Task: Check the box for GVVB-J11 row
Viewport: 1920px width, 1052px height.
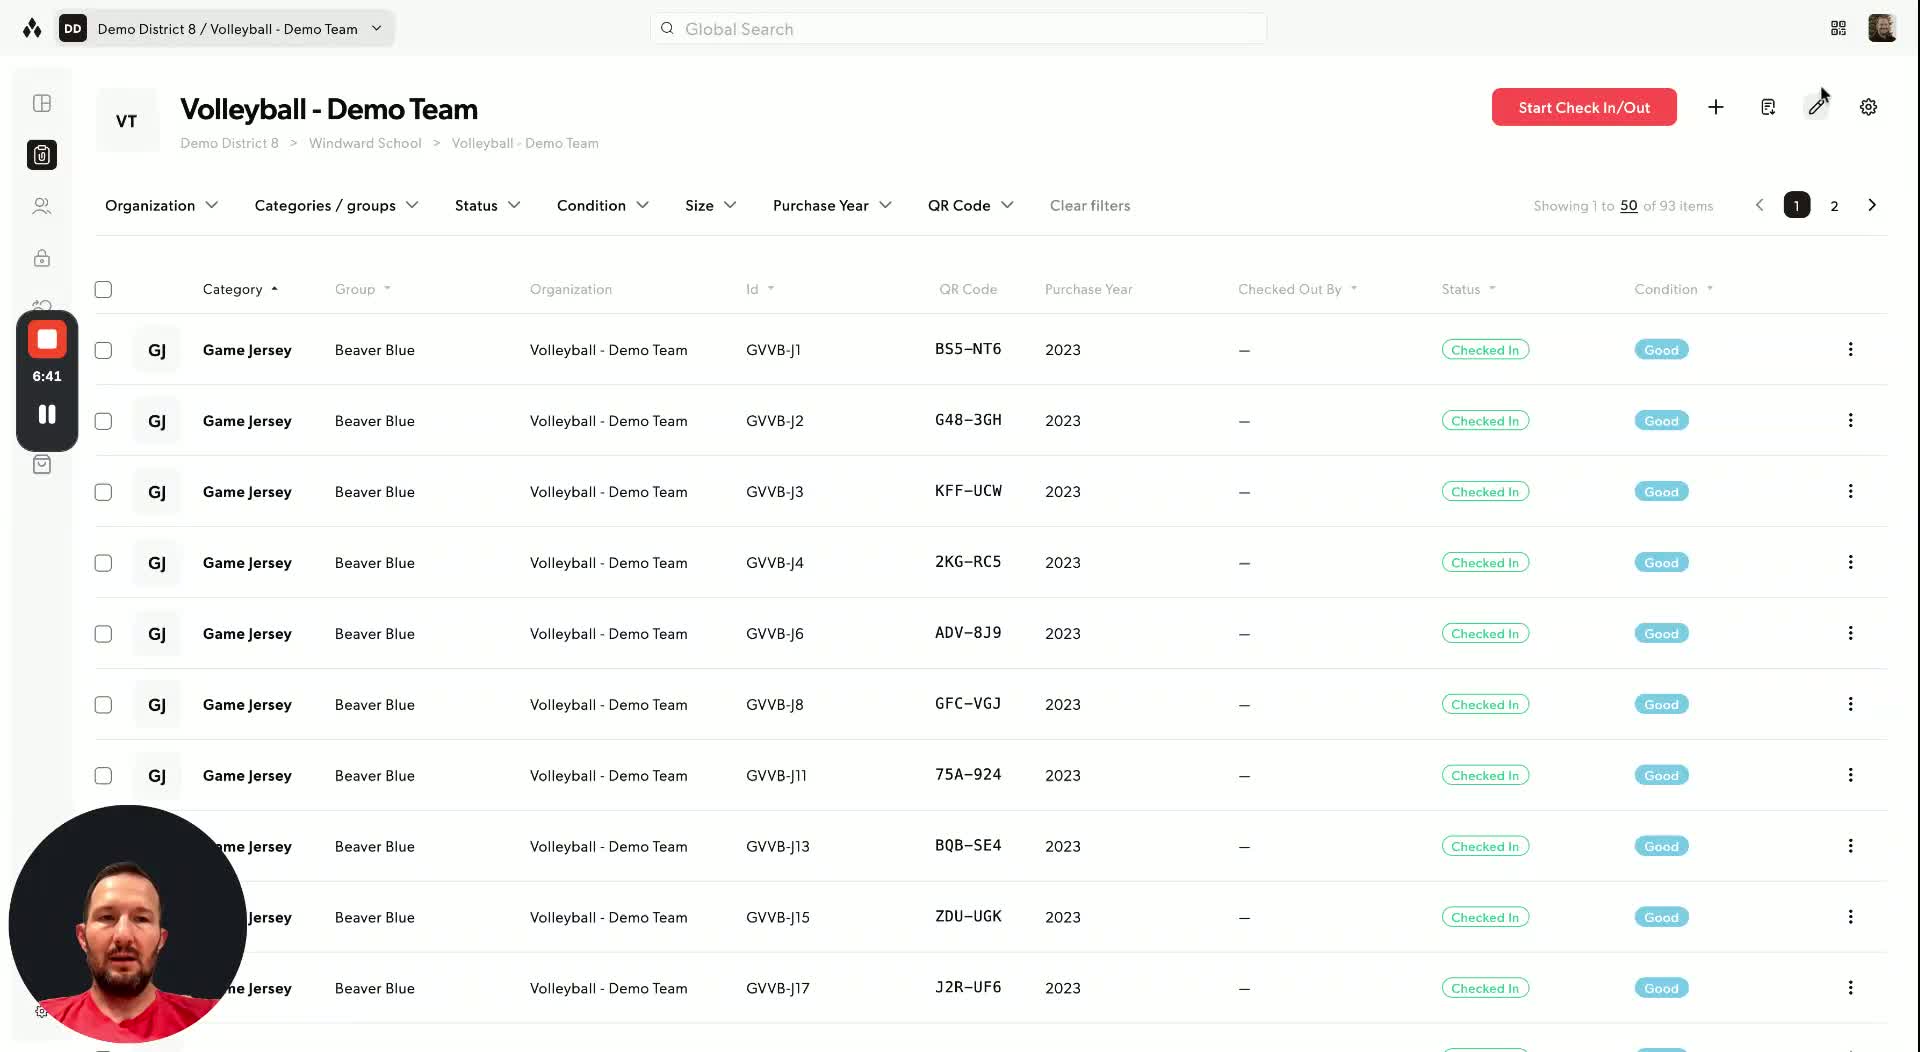Action: click(103, 776)
